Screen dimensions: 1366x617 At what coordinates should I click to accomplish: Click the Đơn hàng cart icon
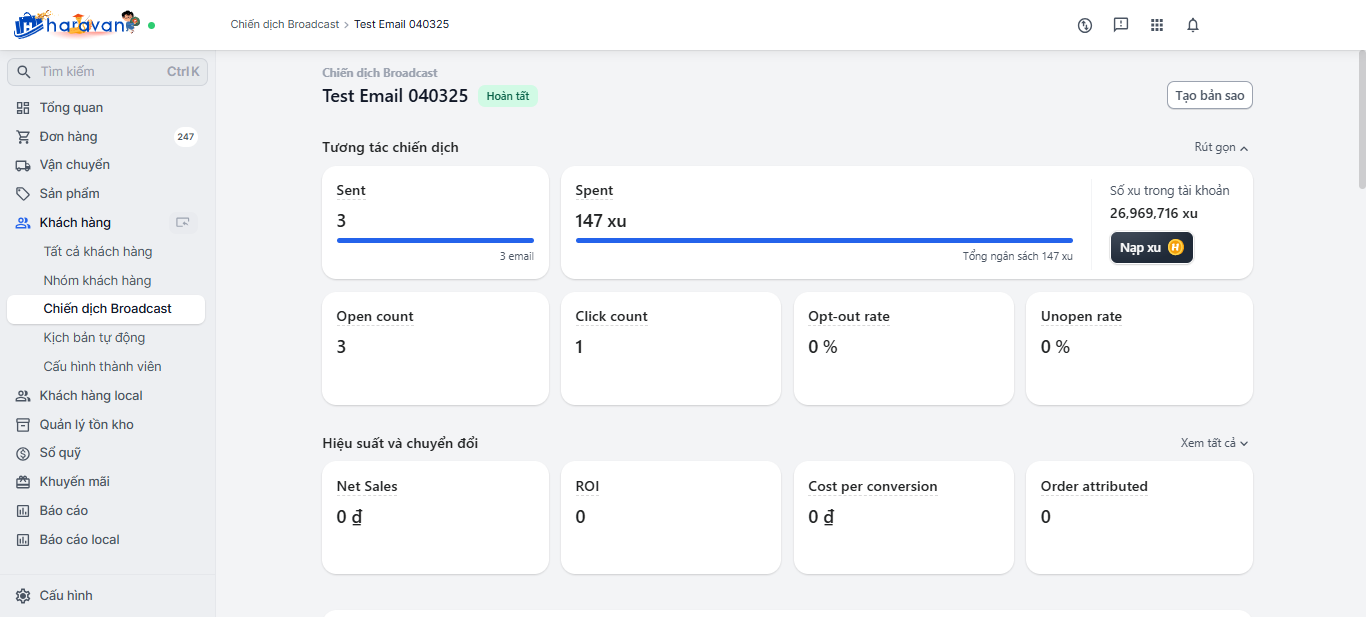(x=23, y=137)
